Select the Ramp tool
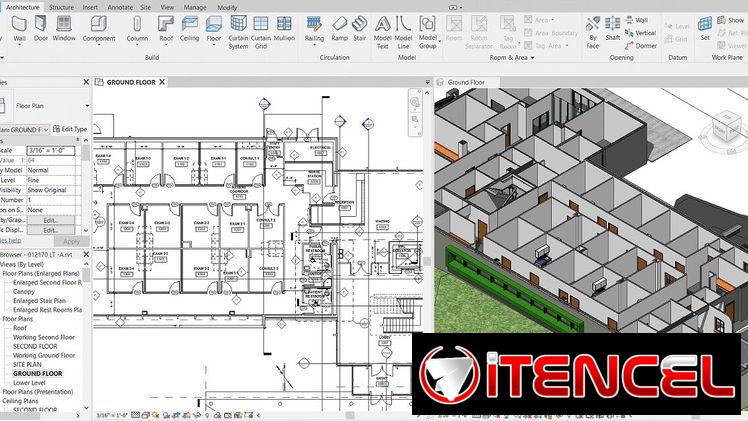Viewport: 748px width, 421px height. (x=339, y=28)
